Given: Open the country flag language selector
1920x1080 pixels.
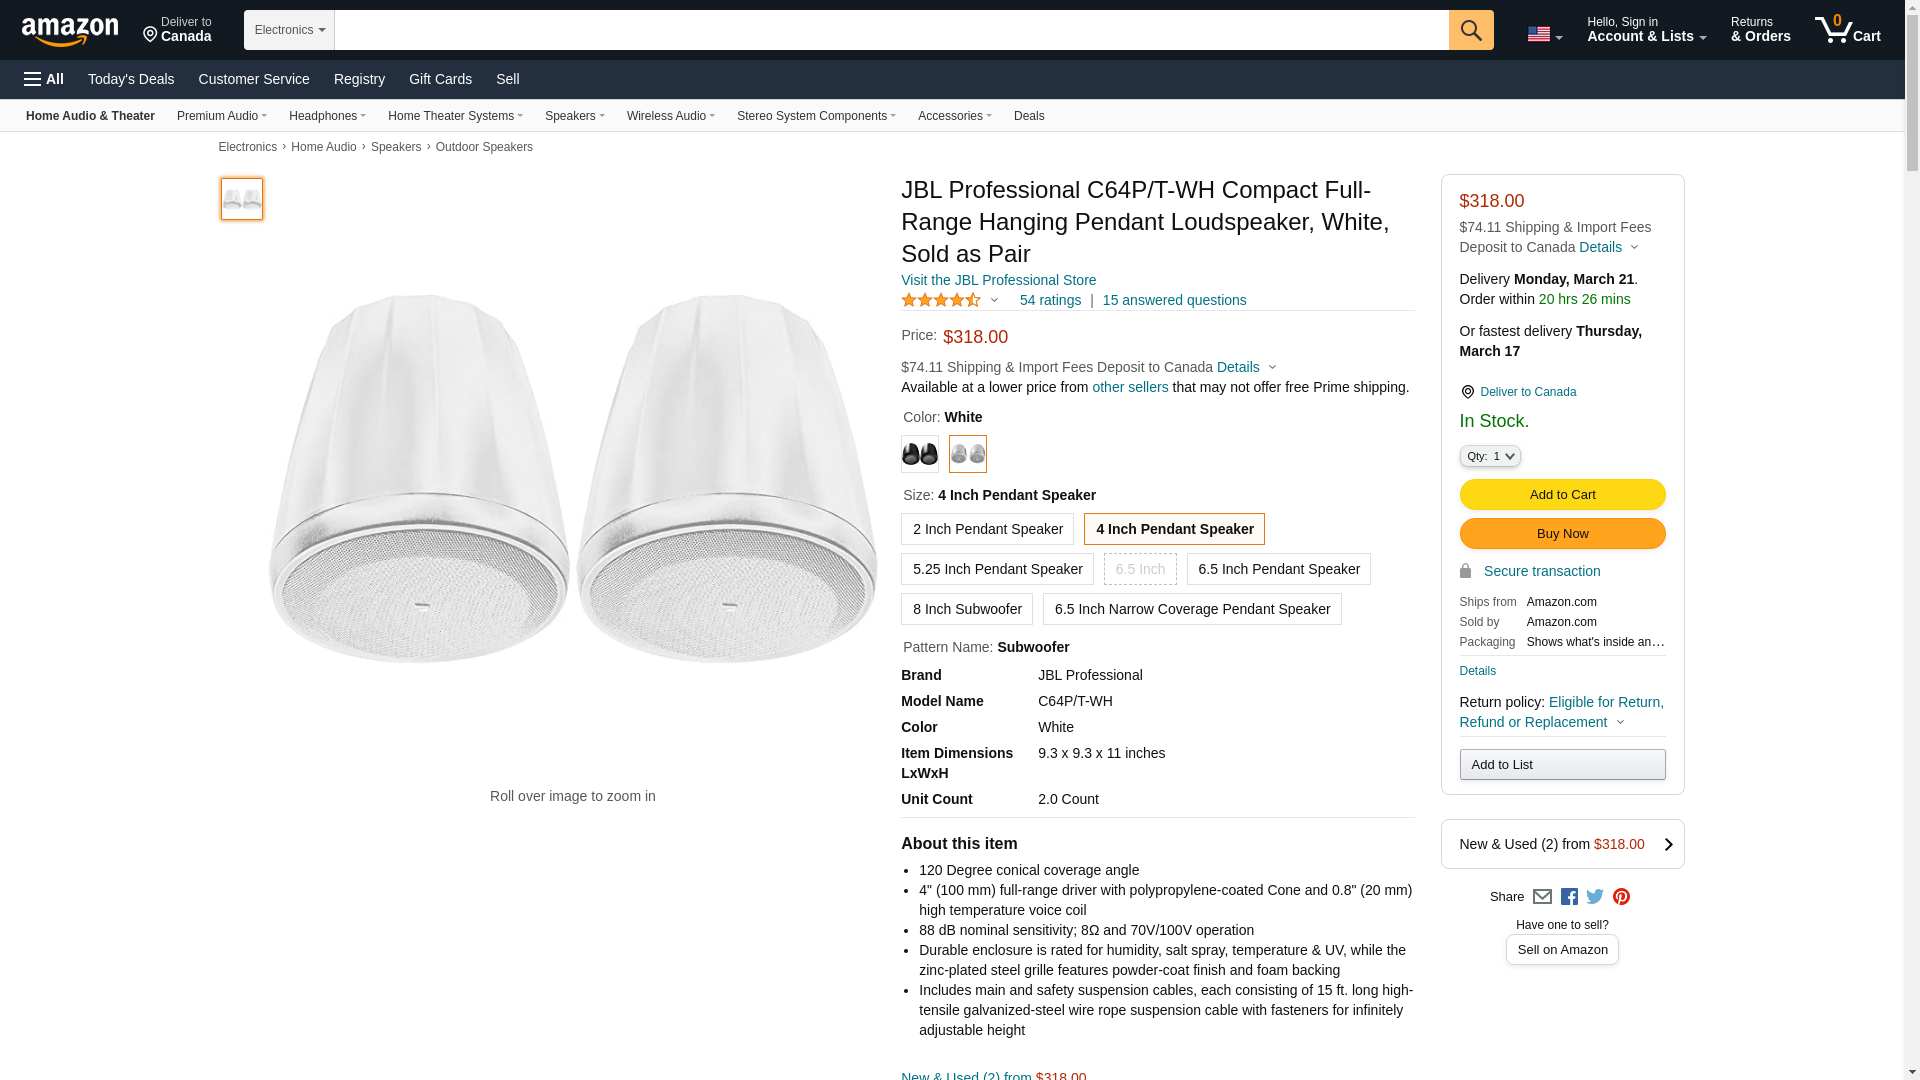Looking at the screenshot, I should click(x=1544, y=34).
